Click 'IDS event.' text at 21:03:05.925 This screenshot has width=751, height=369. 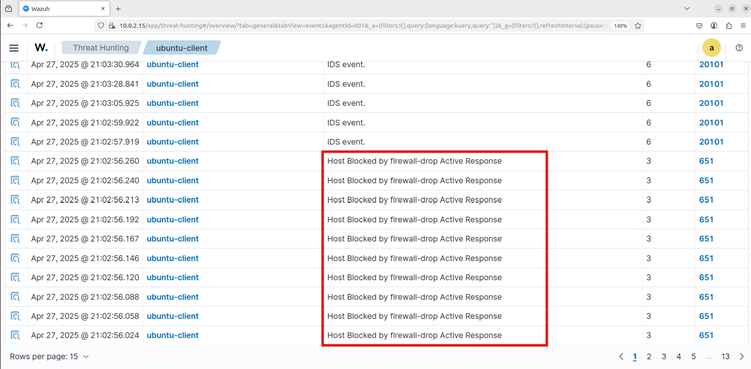pyautogui.click(x=346, y=103)
